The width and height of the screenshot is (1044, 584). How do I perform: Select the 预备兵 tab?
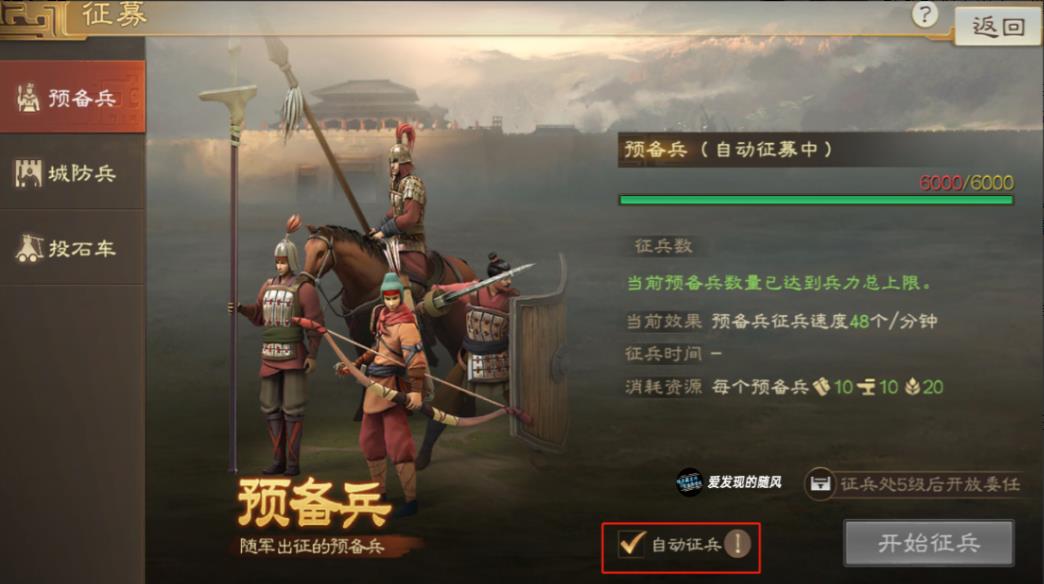(x=72, y=97)
